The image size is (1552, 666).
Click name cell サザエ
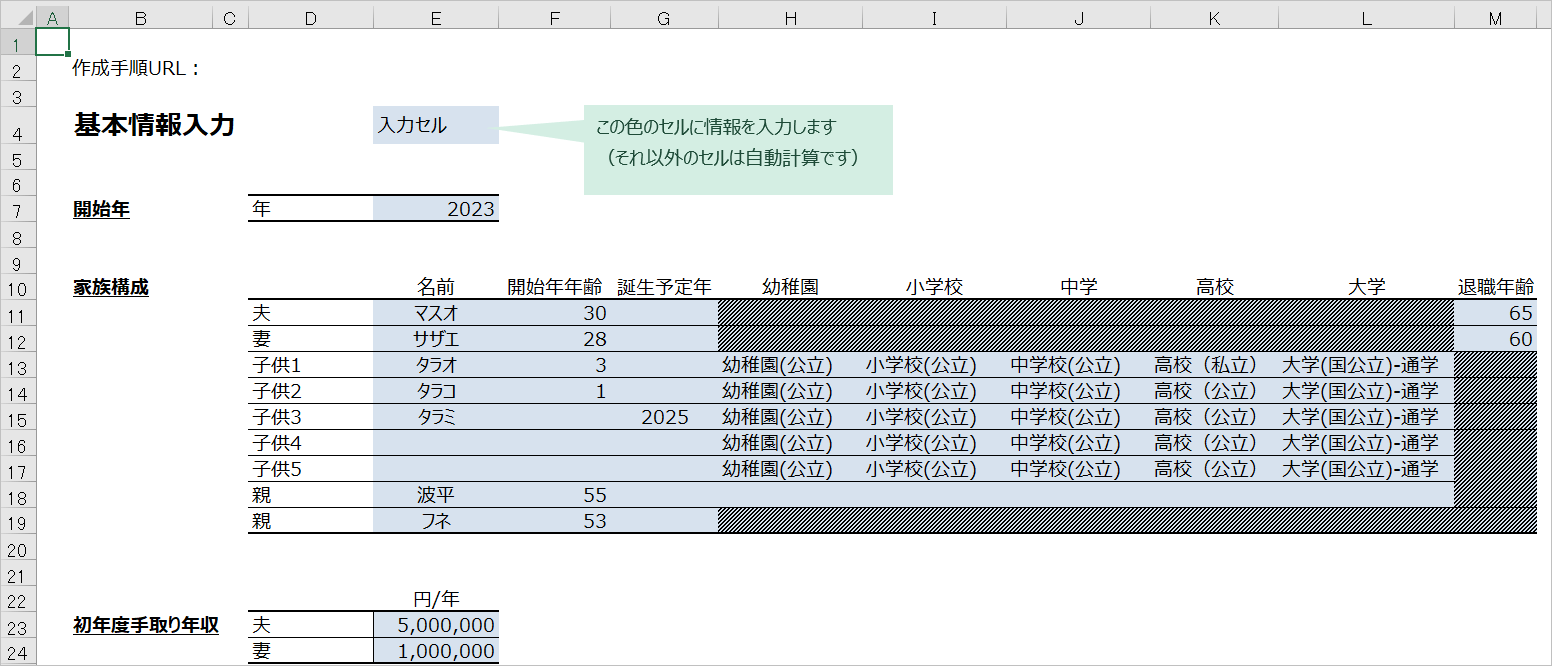coord(435,339)
